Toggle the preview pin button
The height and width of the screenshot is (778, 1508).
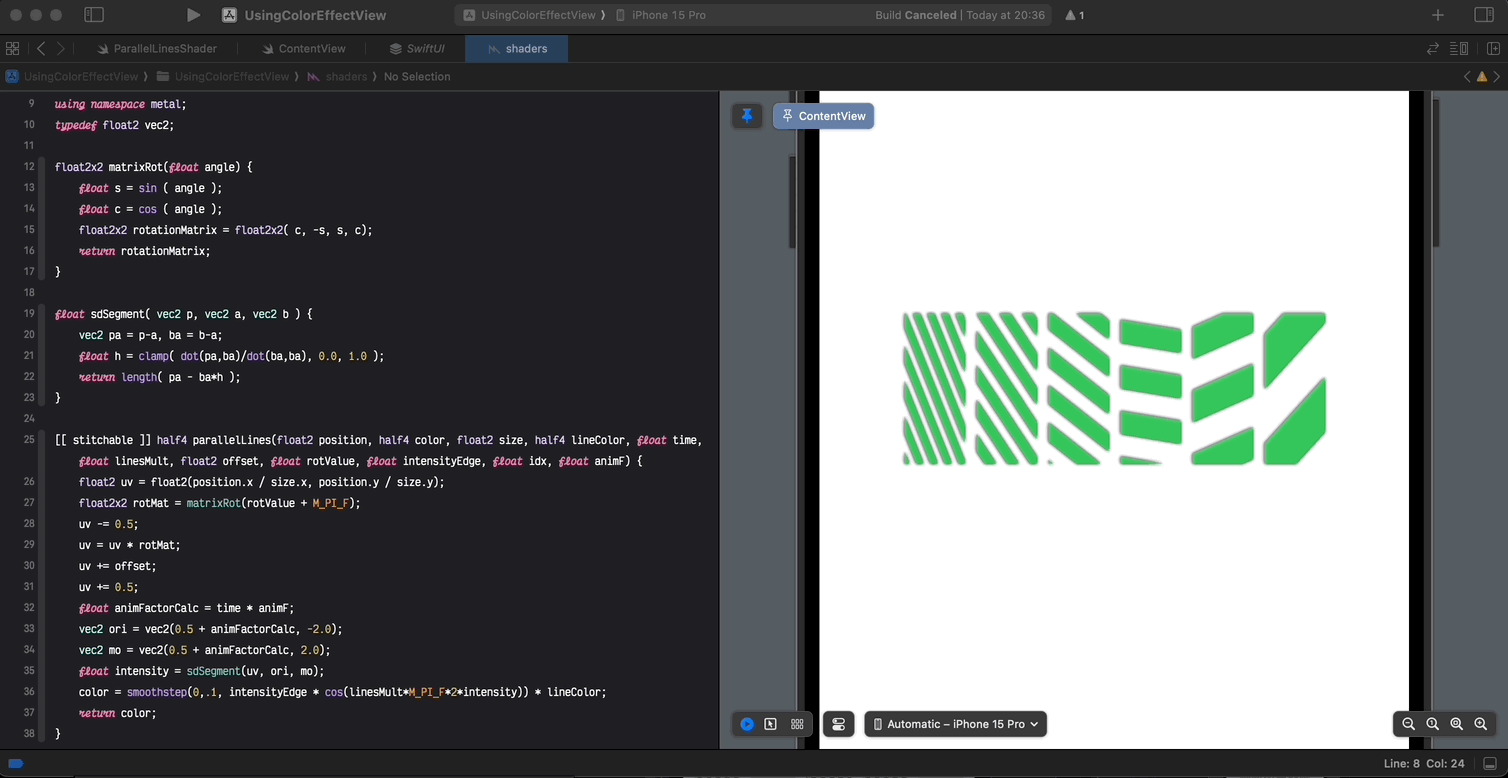(746, 116)
